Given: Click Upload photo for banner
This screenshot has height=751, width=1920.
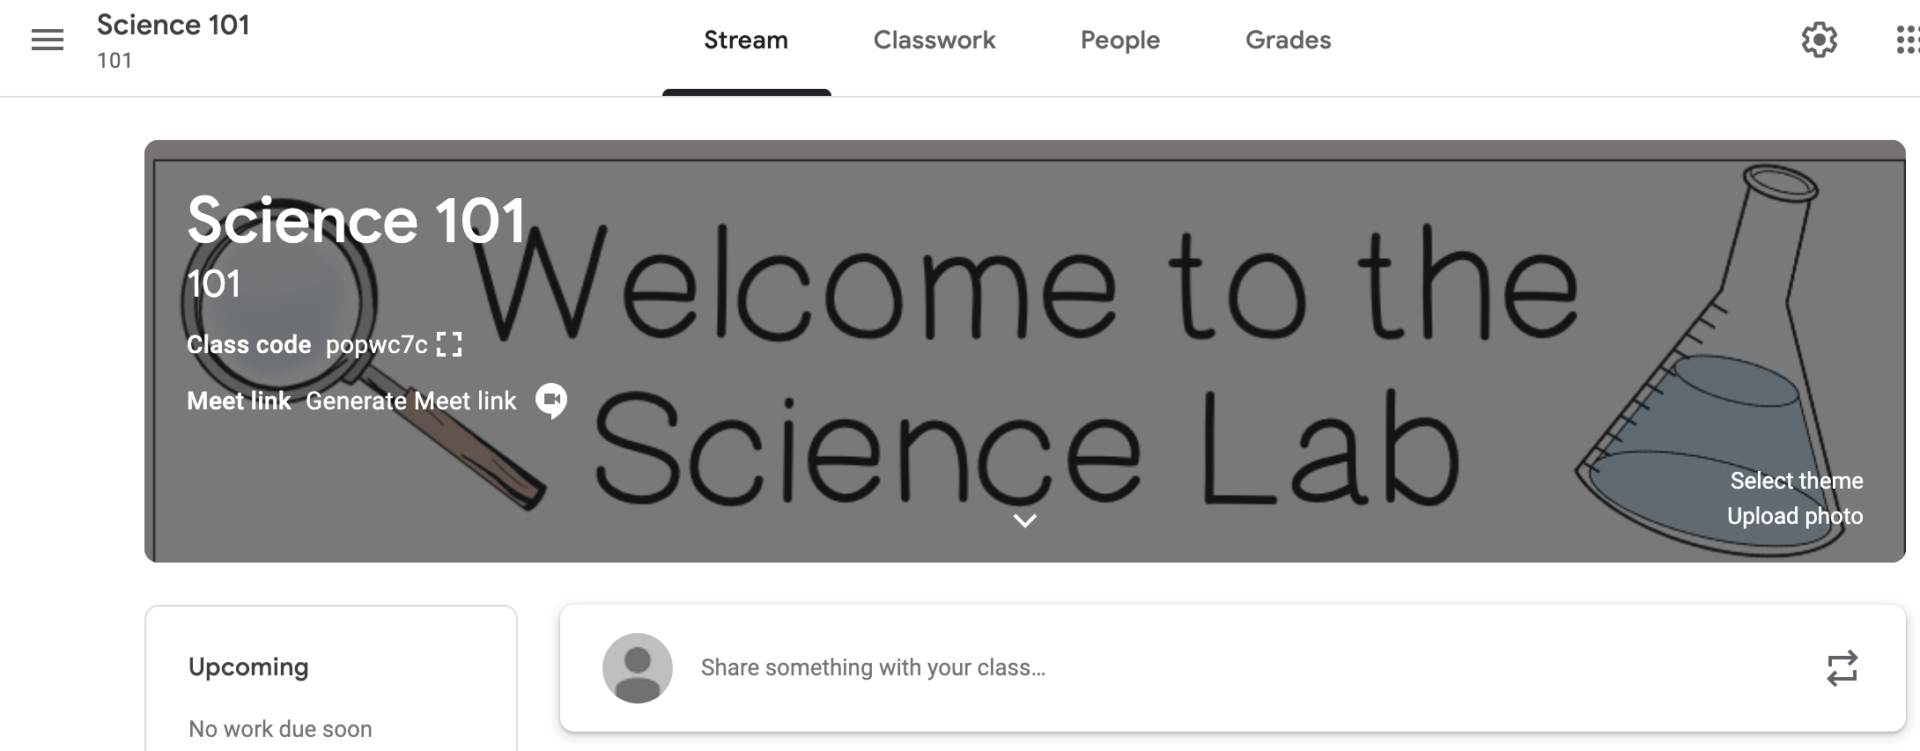Looking at the screenshot, I should 1795,516.
